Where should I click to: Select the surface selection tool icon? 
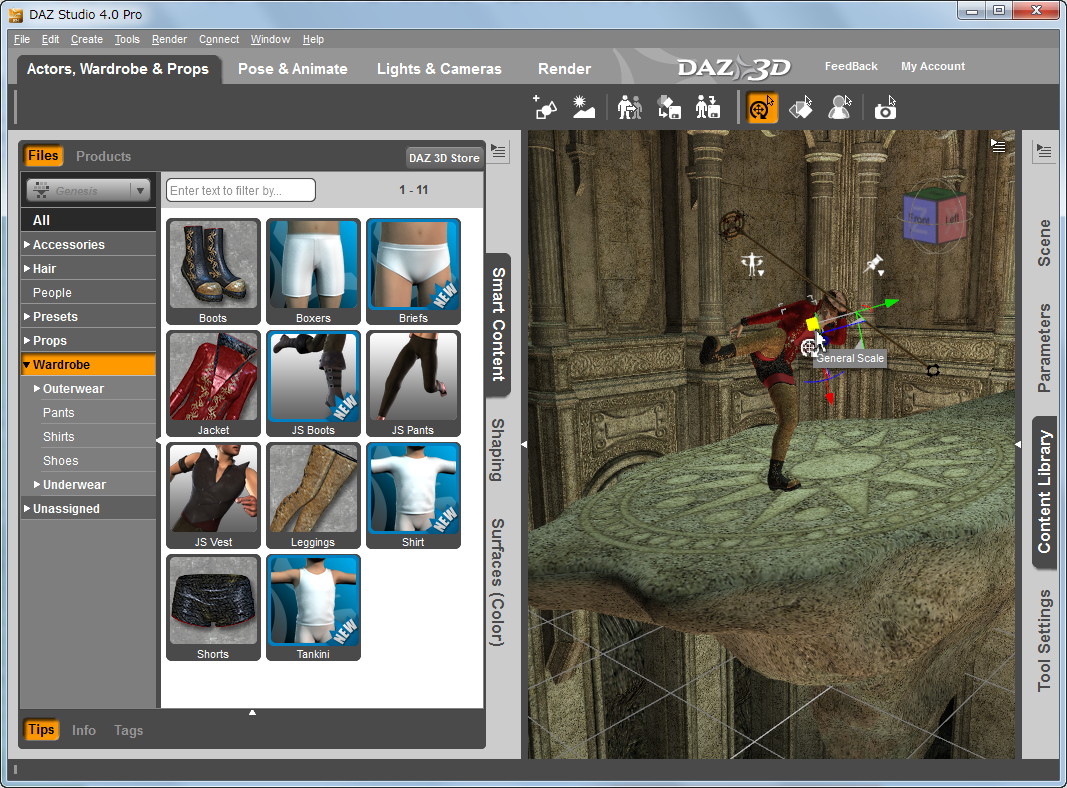tap(801, 106)
